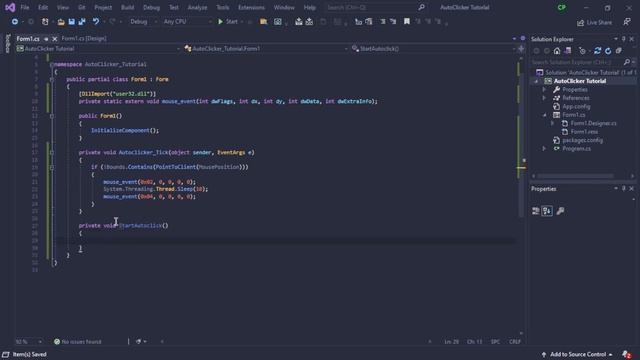640x360 pixels.
Task: Open the Extensions menu
Action: [251, 7]
